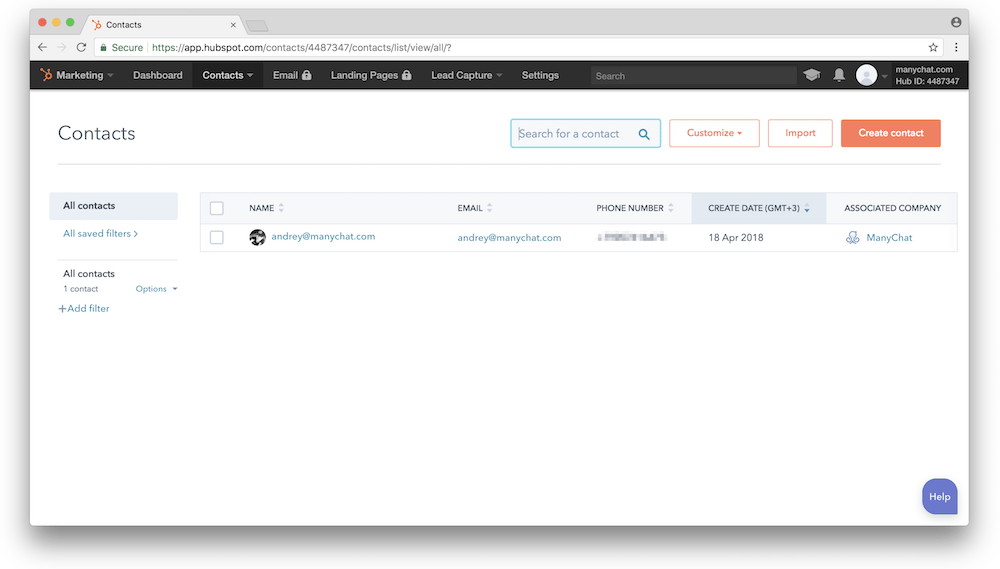Click the browser address bar URL
1000x569 pixels.
(x=301, y=48)
